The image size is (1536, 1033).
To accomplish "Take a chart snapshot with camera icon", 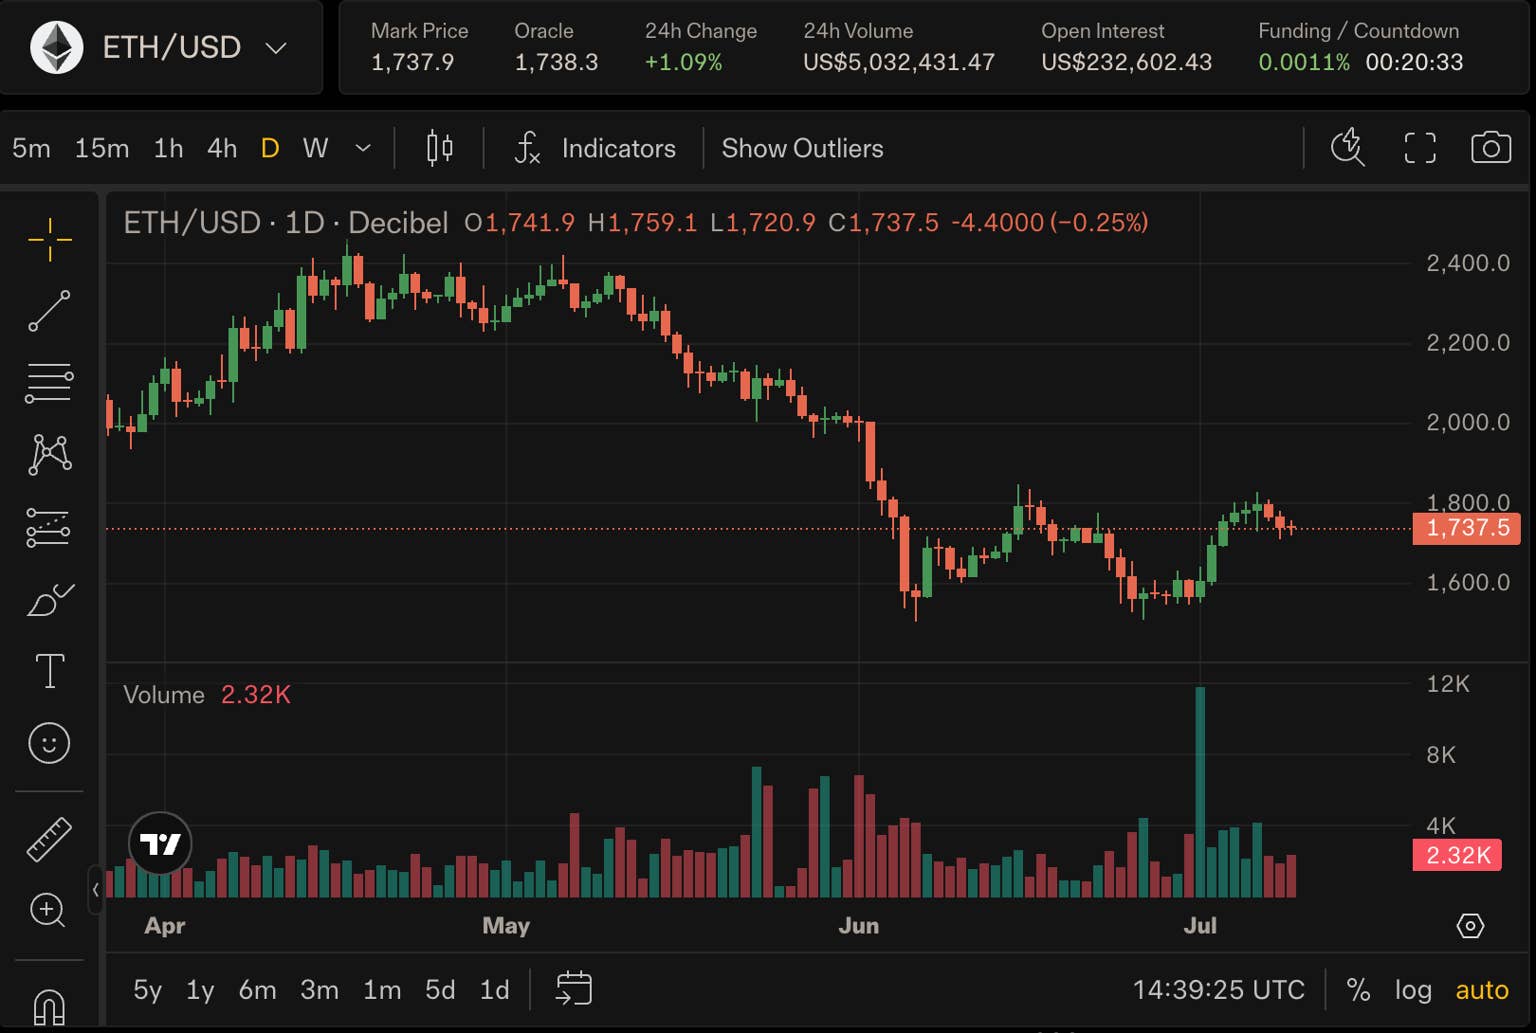I will [x=1490, y=148].
